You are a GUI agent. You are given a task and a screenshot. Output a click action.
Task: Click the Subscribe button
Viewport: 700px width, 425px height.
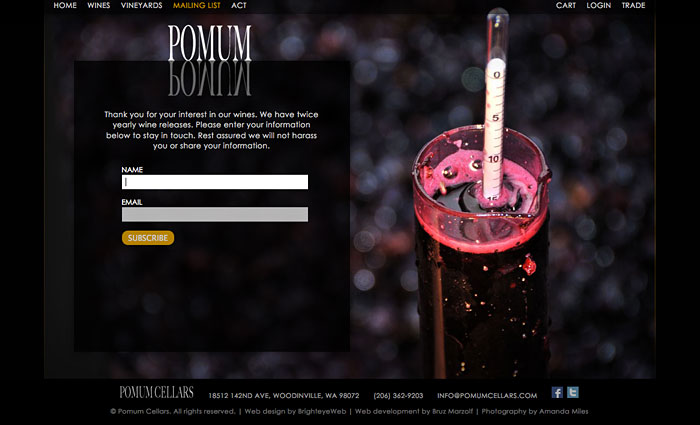[x=148, y=238]
